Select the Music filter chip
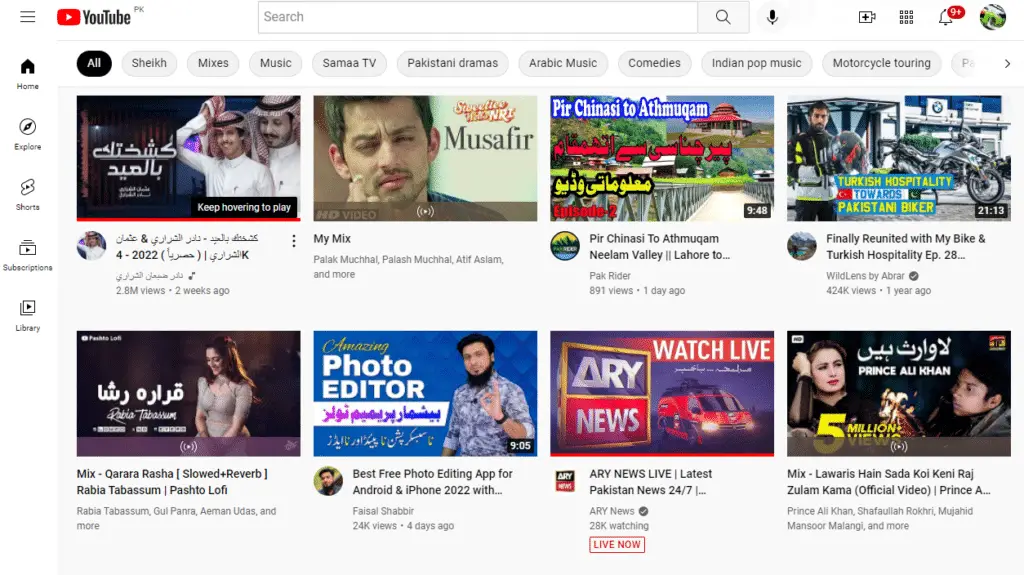Viewport: 1024px width, 575px height. coord(276,63)
